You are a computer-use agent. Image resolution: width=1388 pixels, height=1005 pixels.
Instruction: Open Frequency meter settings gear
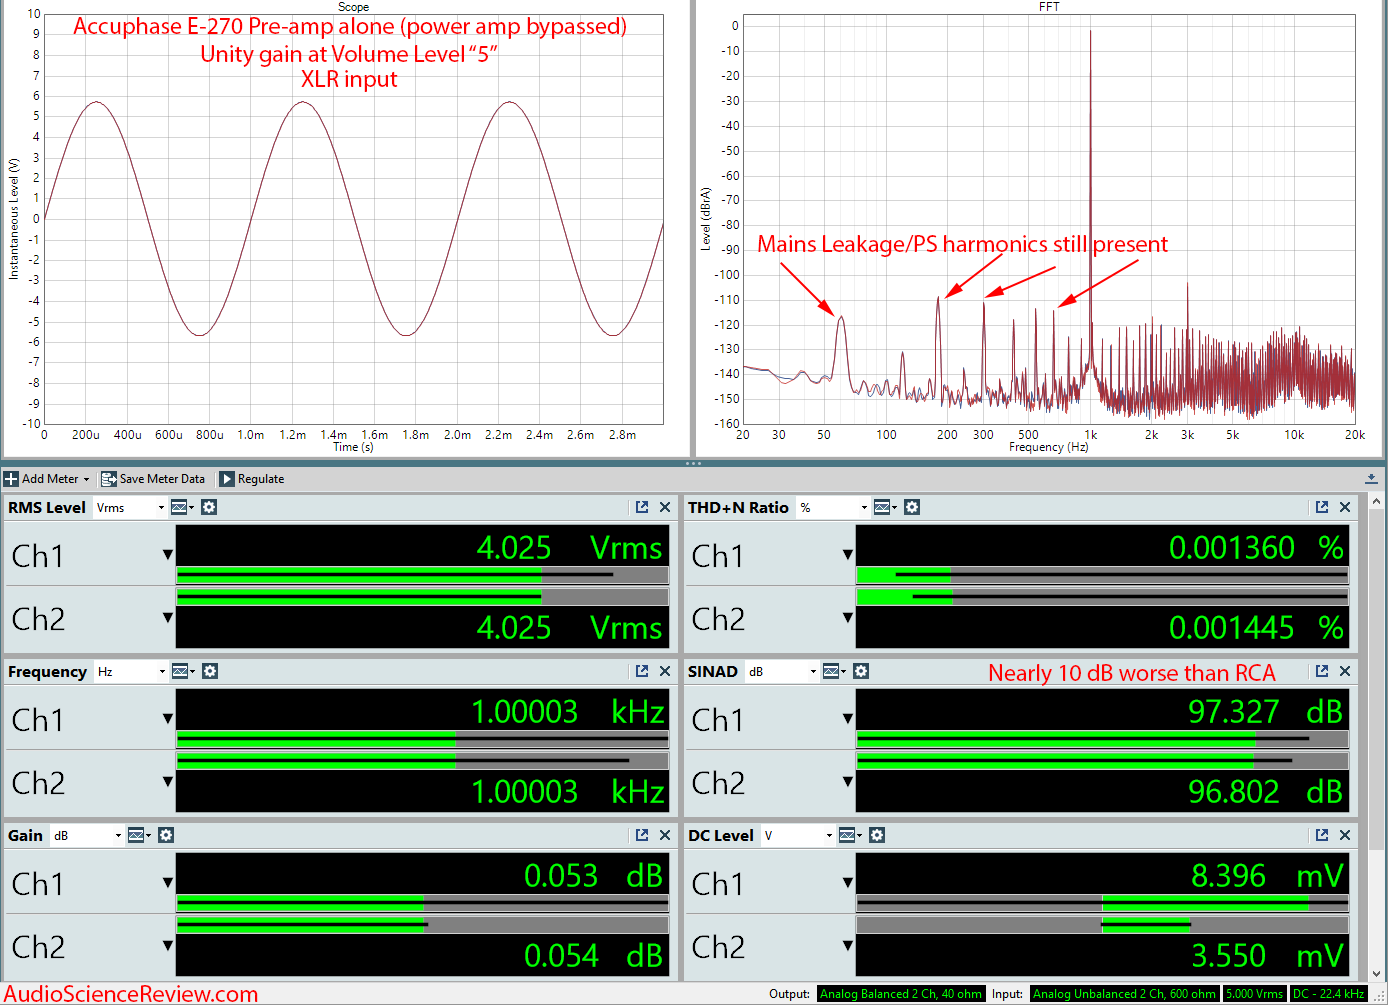[210, 672]
